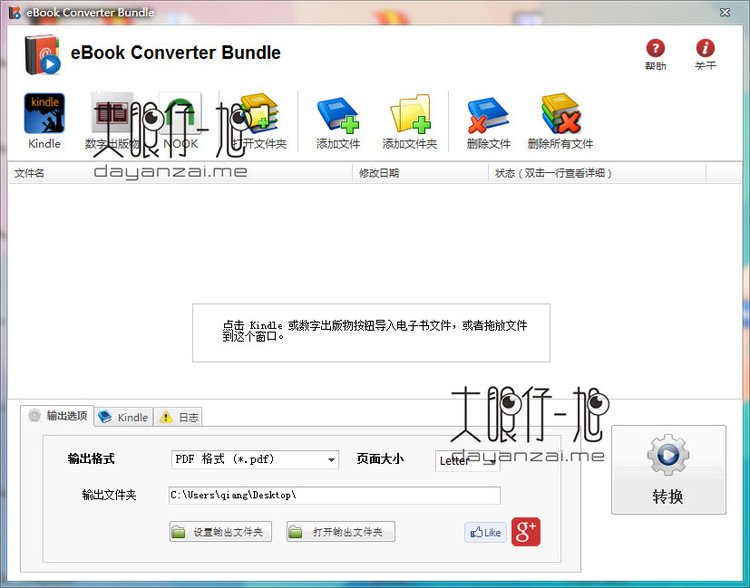The image size is (750, 588).
Task: Open the 页面大小 Letter dropdown
Action: click(466, 461)
